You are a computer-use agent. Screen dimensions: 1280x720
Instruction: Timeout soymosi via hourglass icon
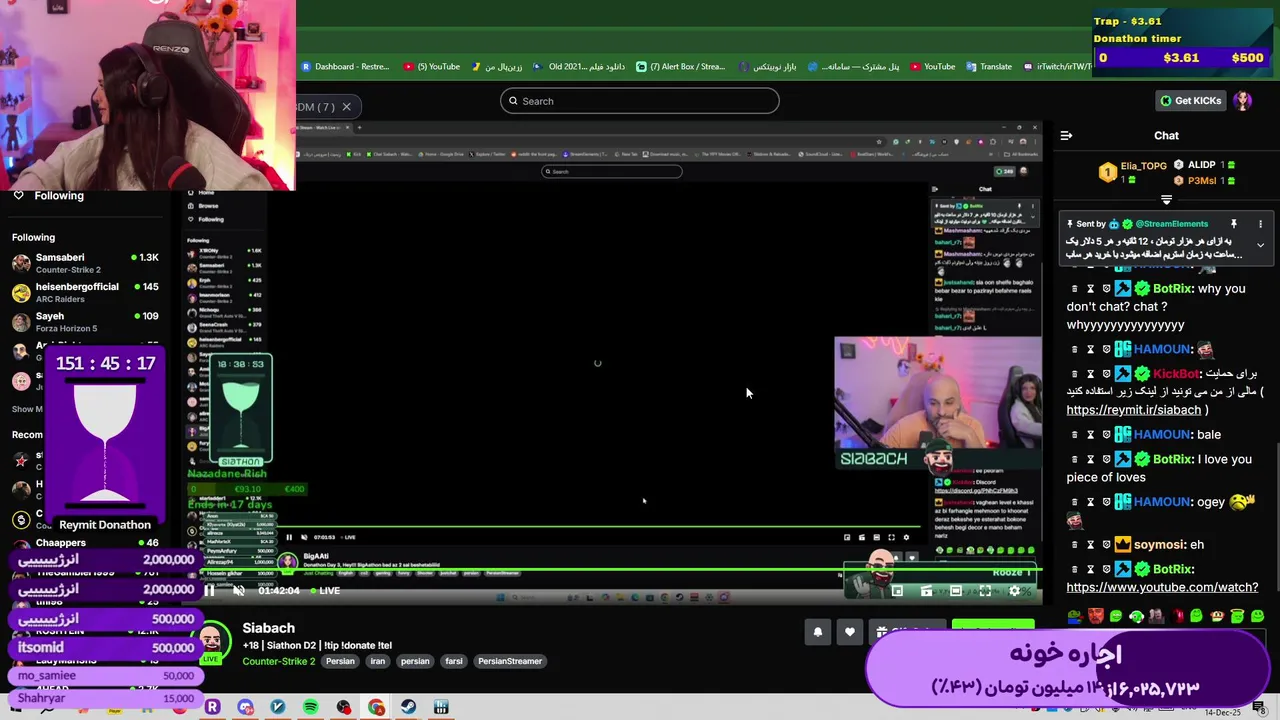point(1091,545)
